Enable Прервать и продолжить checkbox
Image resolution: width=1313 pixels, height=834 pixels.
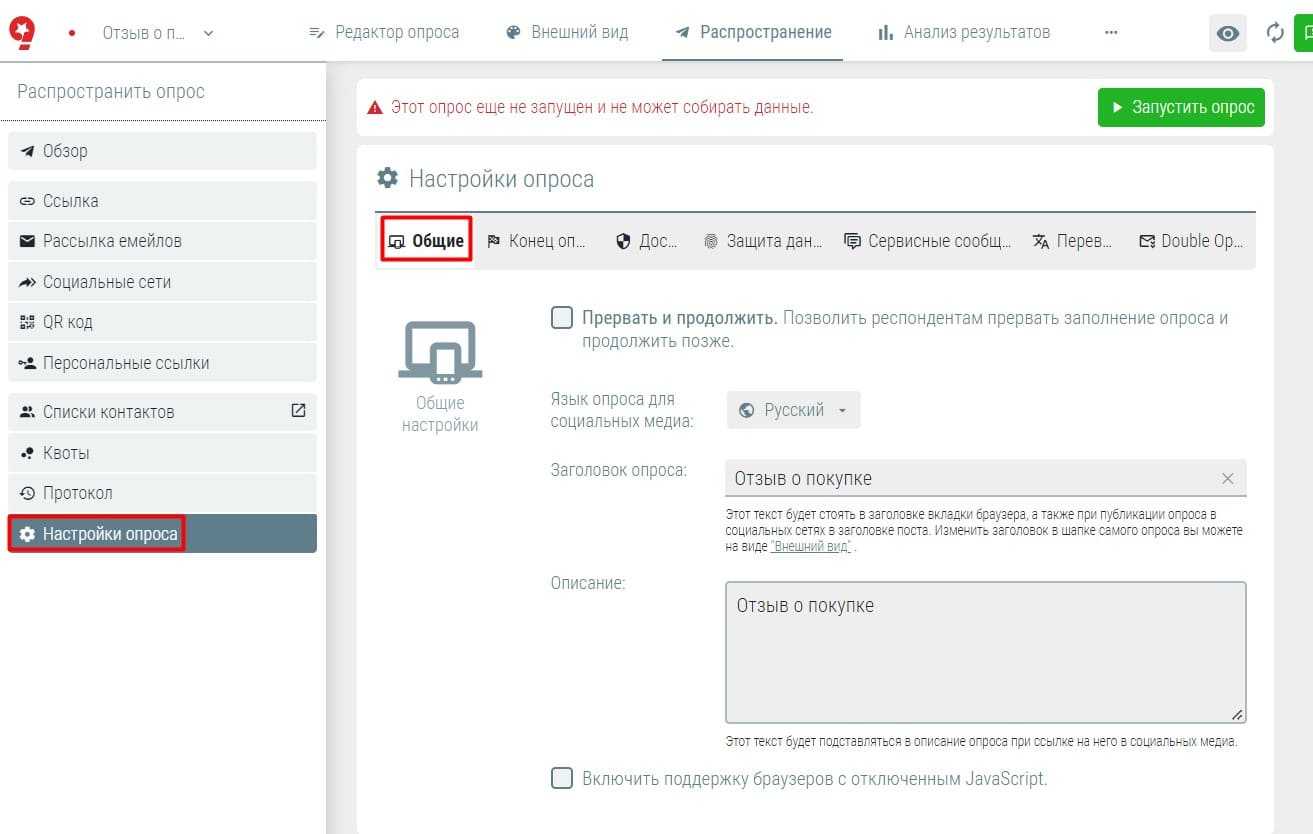click(x=562, y=318)
